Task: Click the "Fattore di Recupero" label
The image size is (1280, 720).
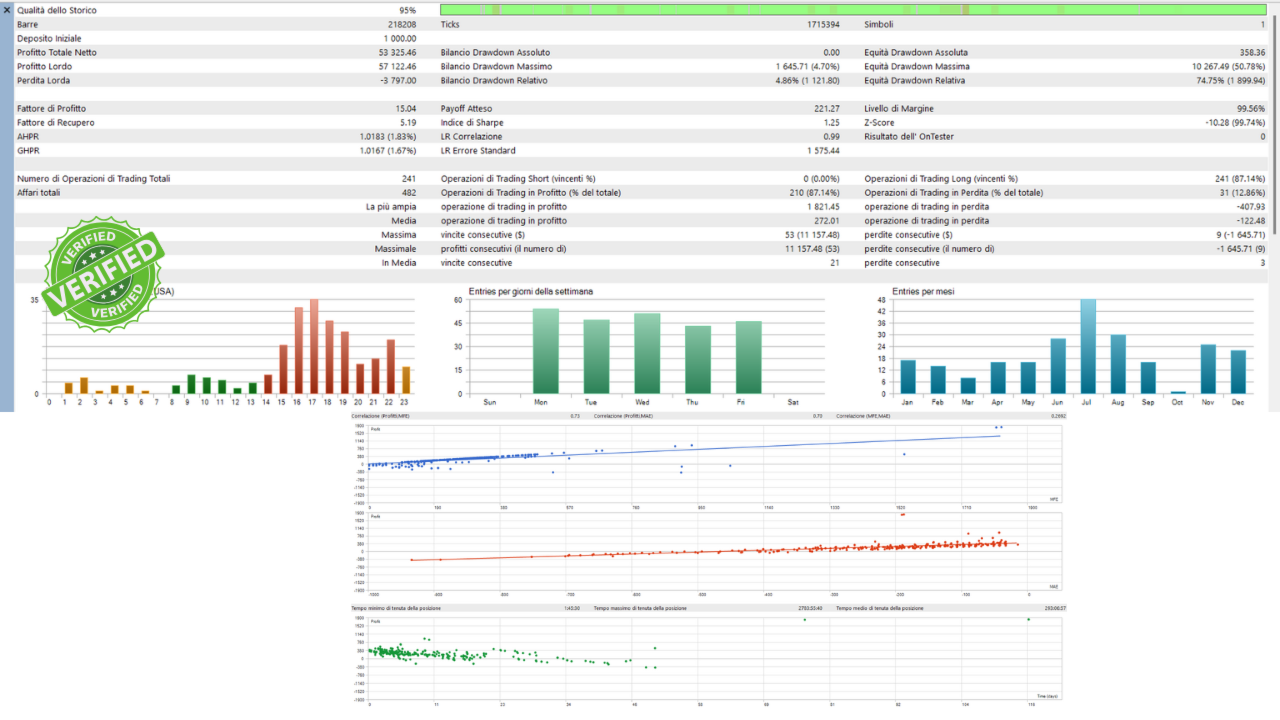Action: pyautogui.click(x=54, y=122)
